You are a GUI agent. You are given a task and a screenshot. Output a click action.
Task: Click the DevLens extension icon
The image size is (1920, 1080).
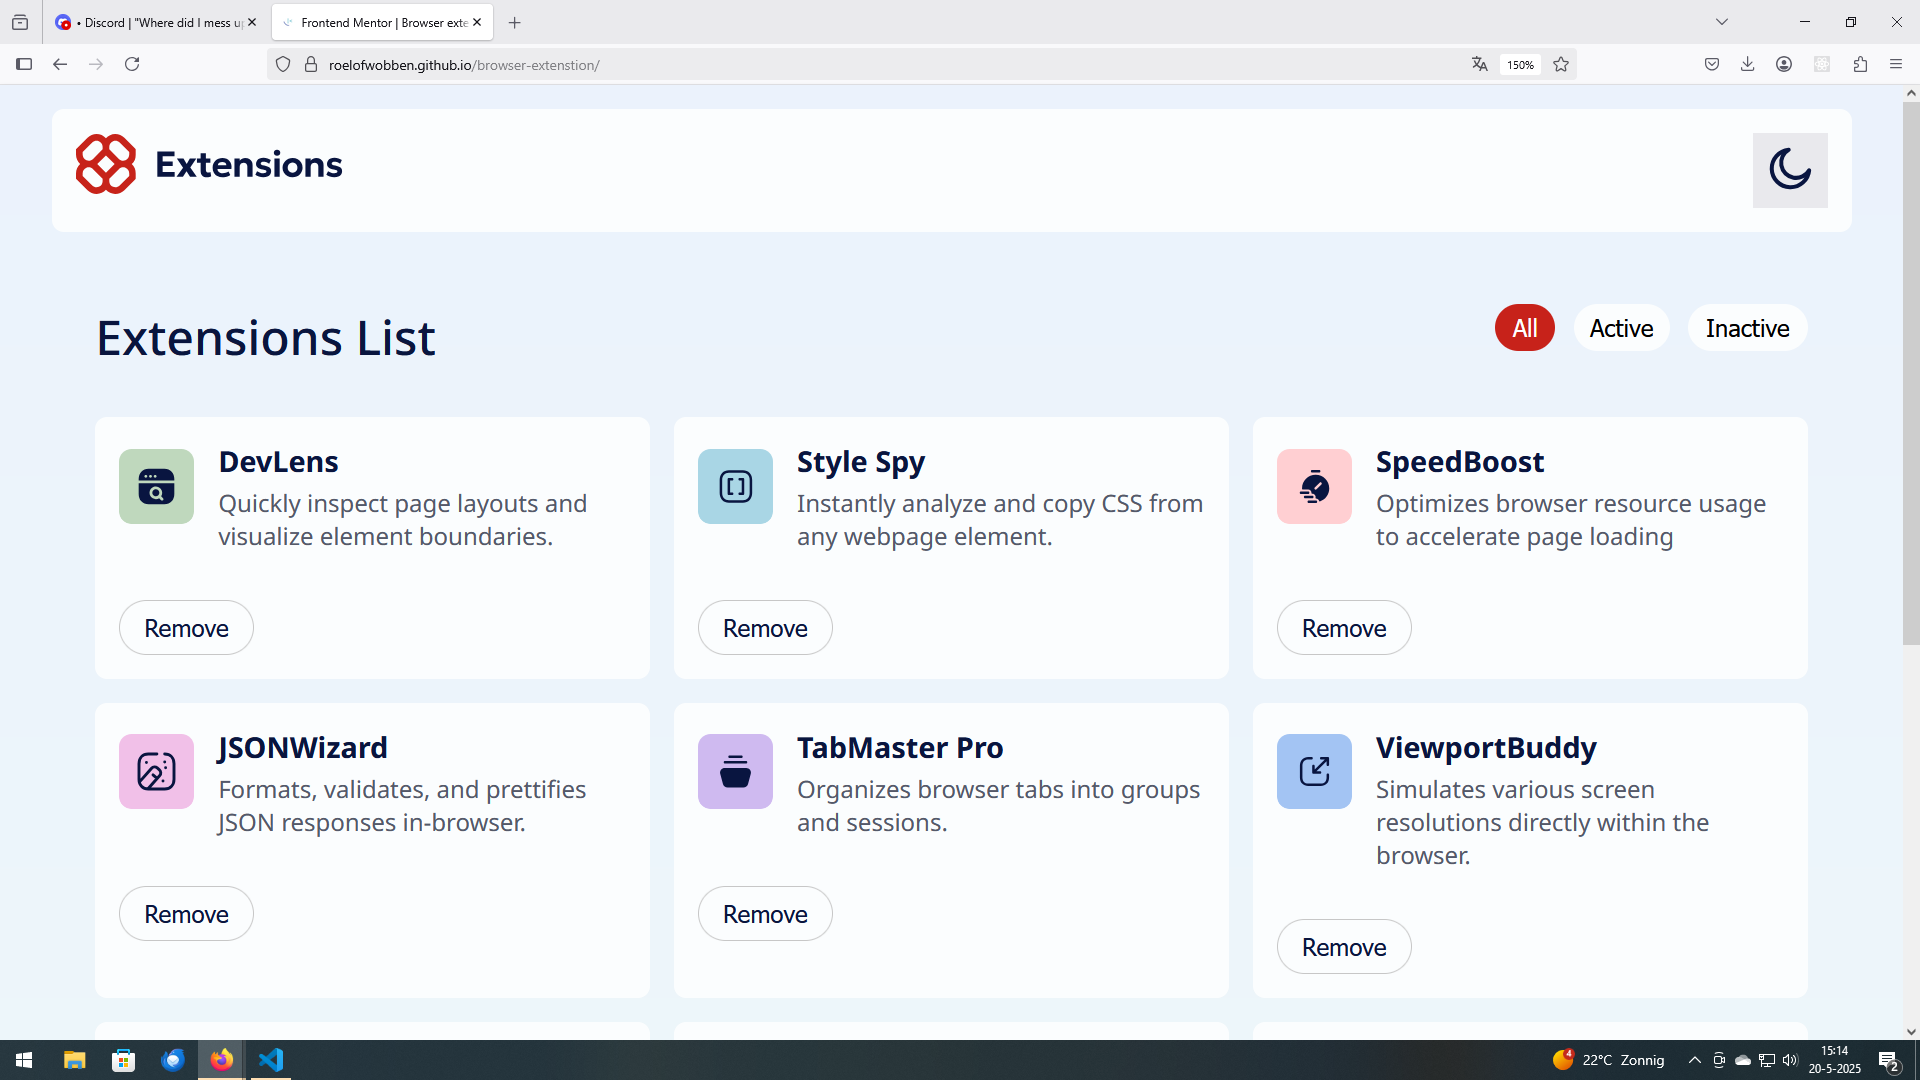coord(156,487)
